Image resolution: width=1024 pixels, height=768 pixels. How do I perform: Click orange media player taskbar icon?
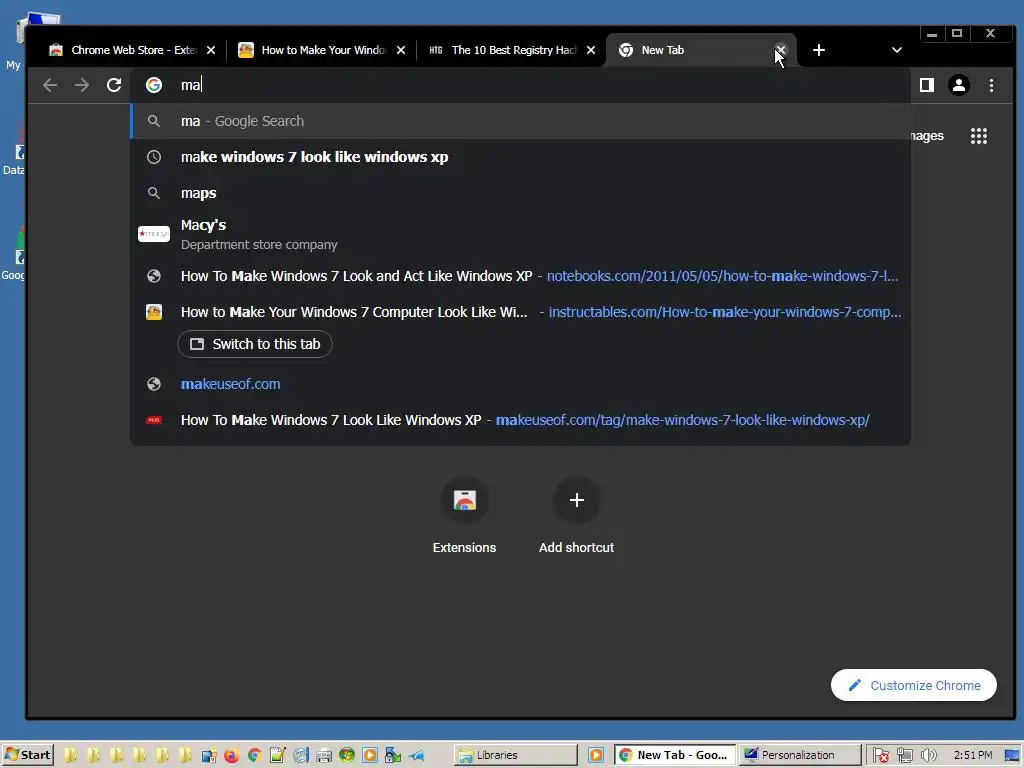click(x=596, y=755)
